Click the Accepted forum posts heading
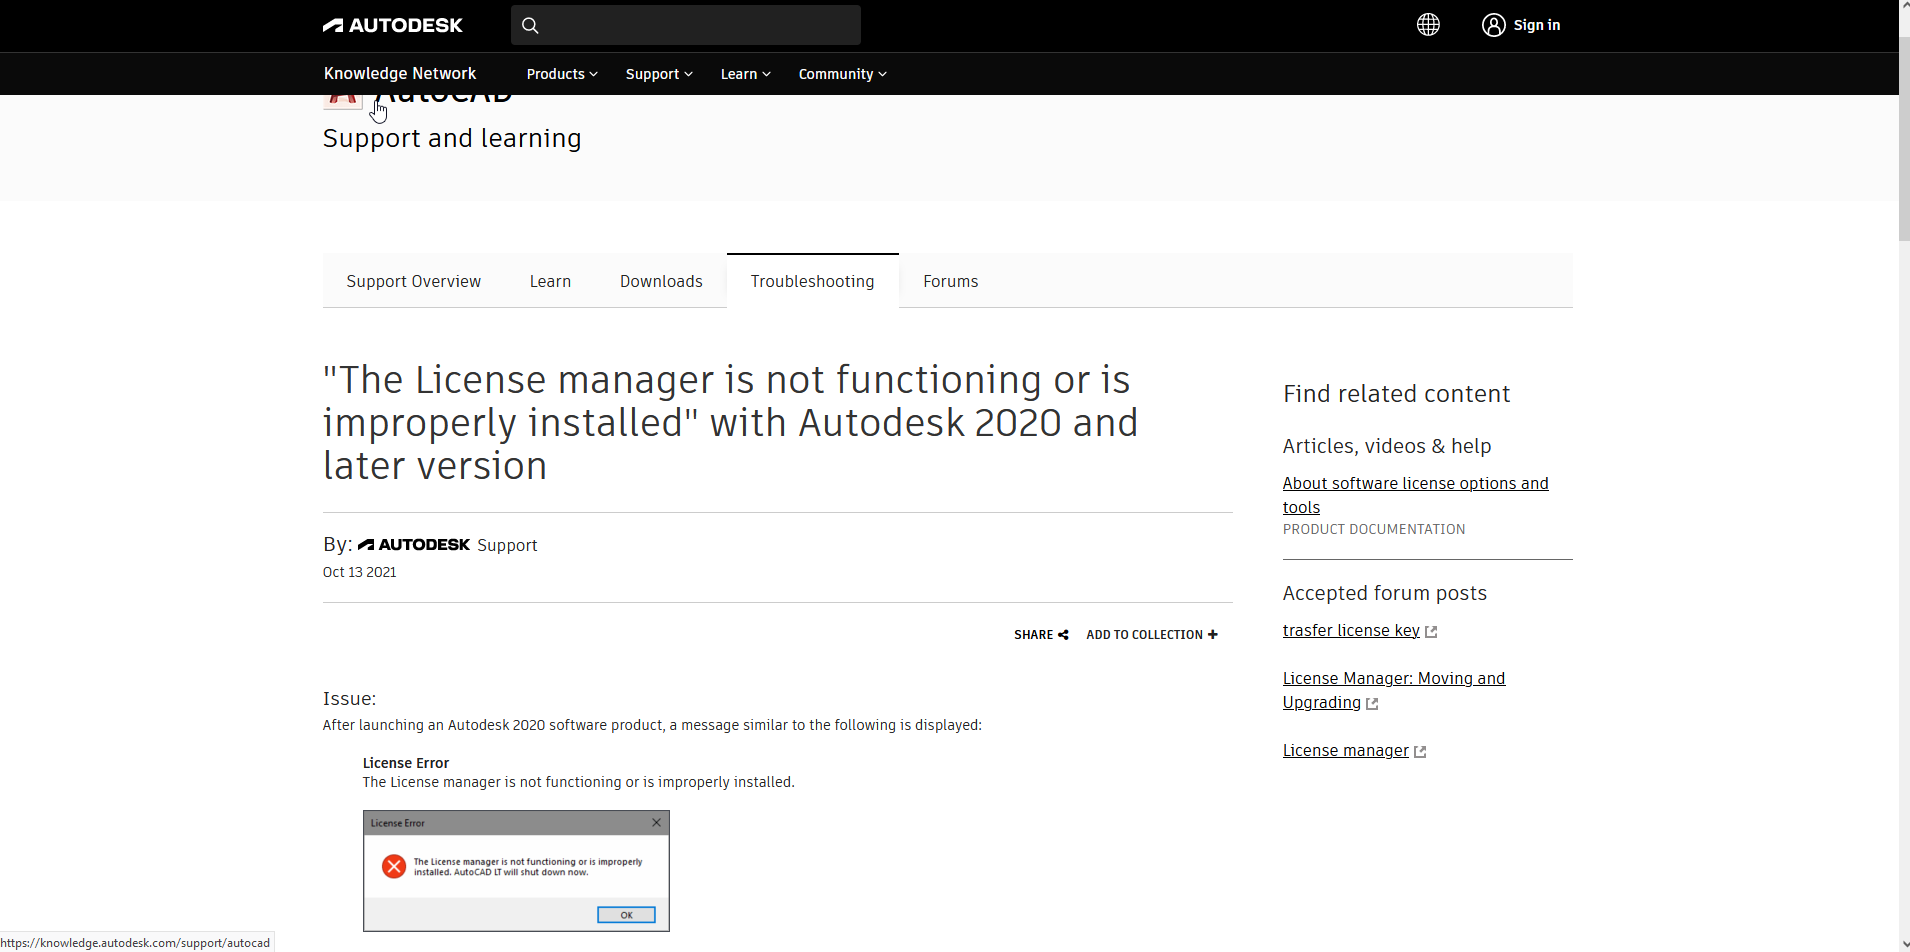This screenshot has width=1910, height=952. coord(1385,593)
